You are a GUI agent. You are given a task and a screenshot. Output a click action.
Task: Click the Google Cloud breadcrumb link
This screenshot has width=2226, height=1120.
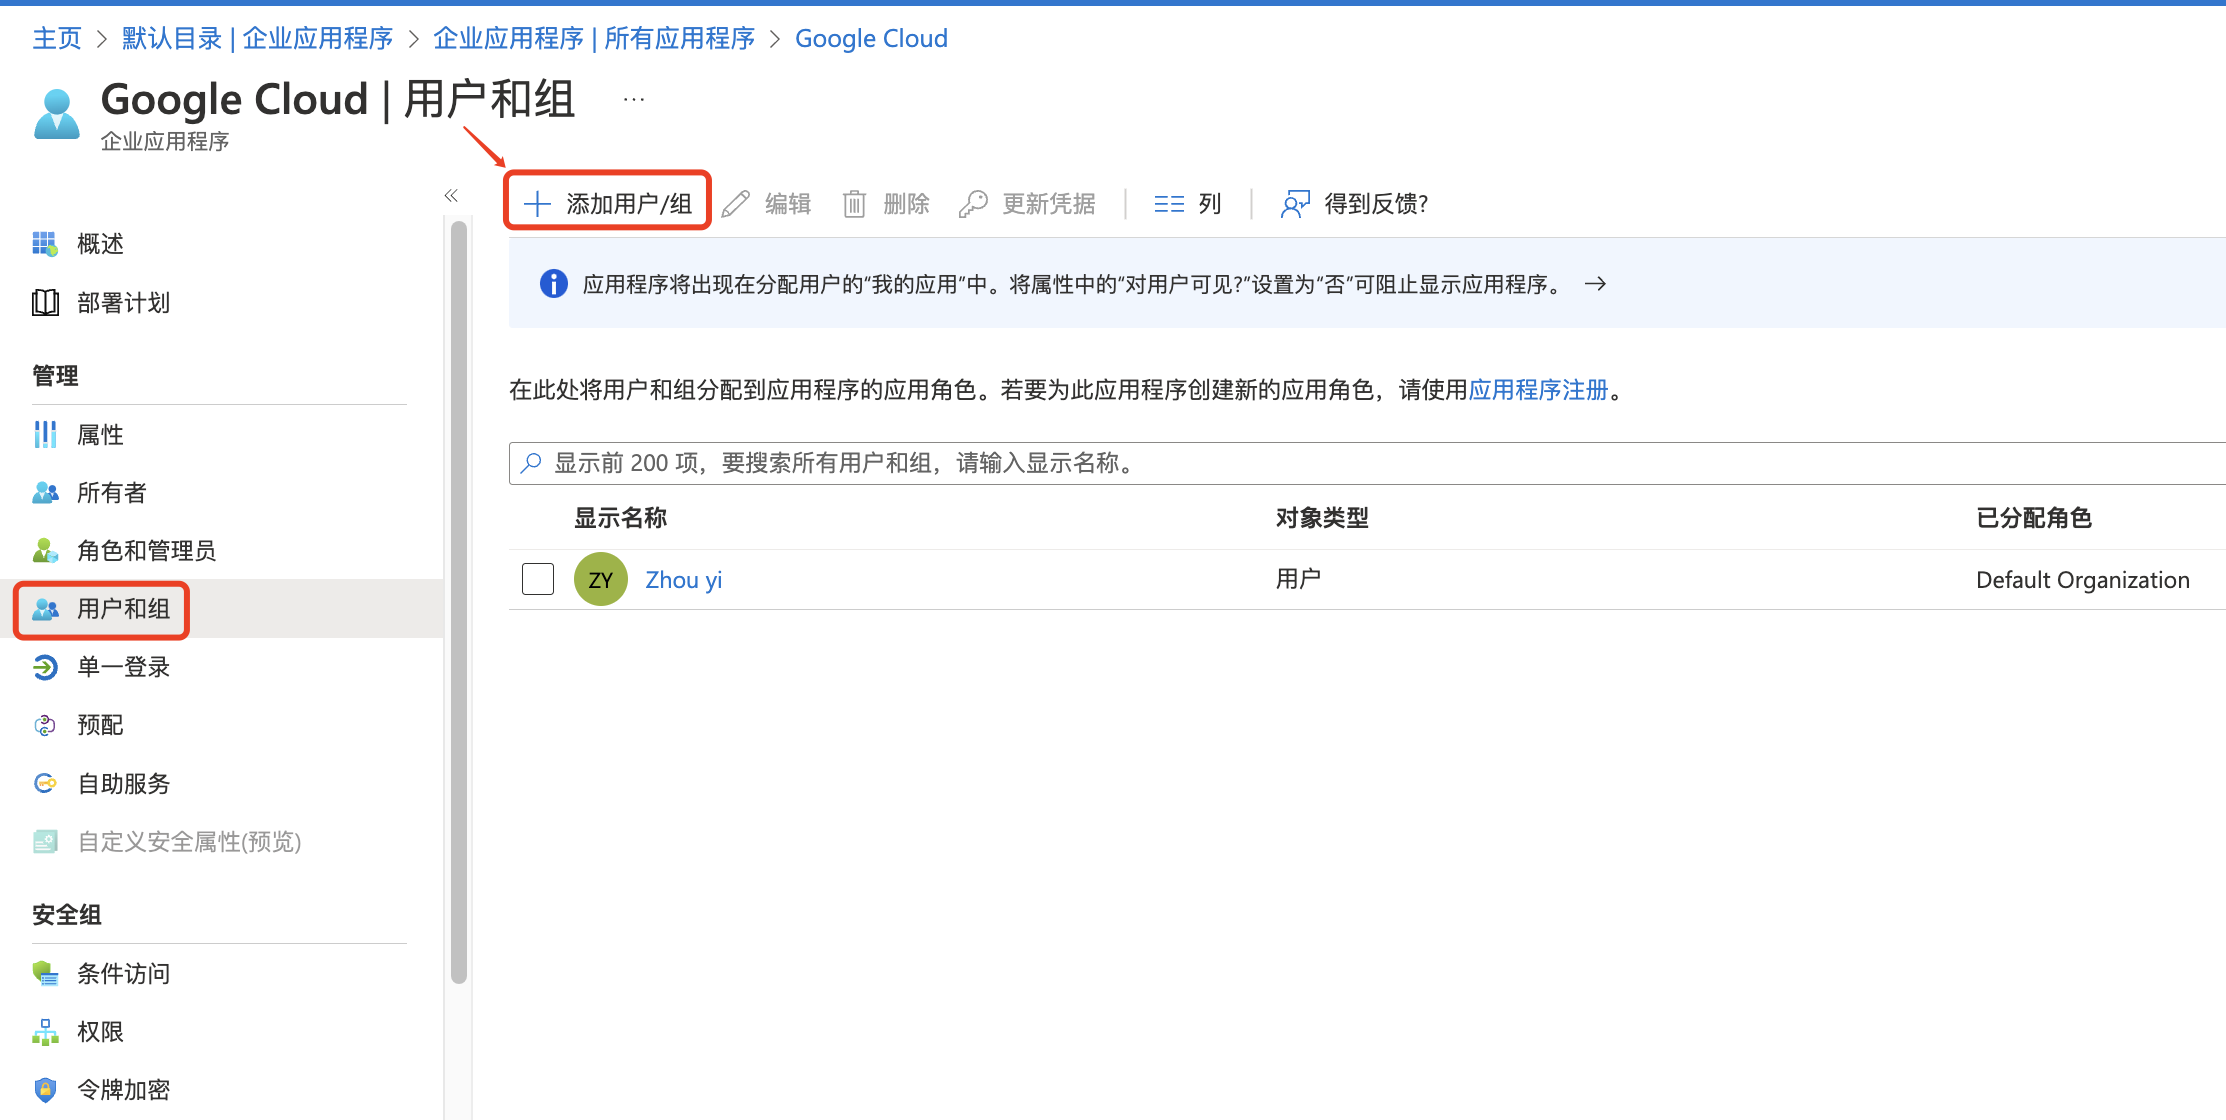click(x=871, y=38)
